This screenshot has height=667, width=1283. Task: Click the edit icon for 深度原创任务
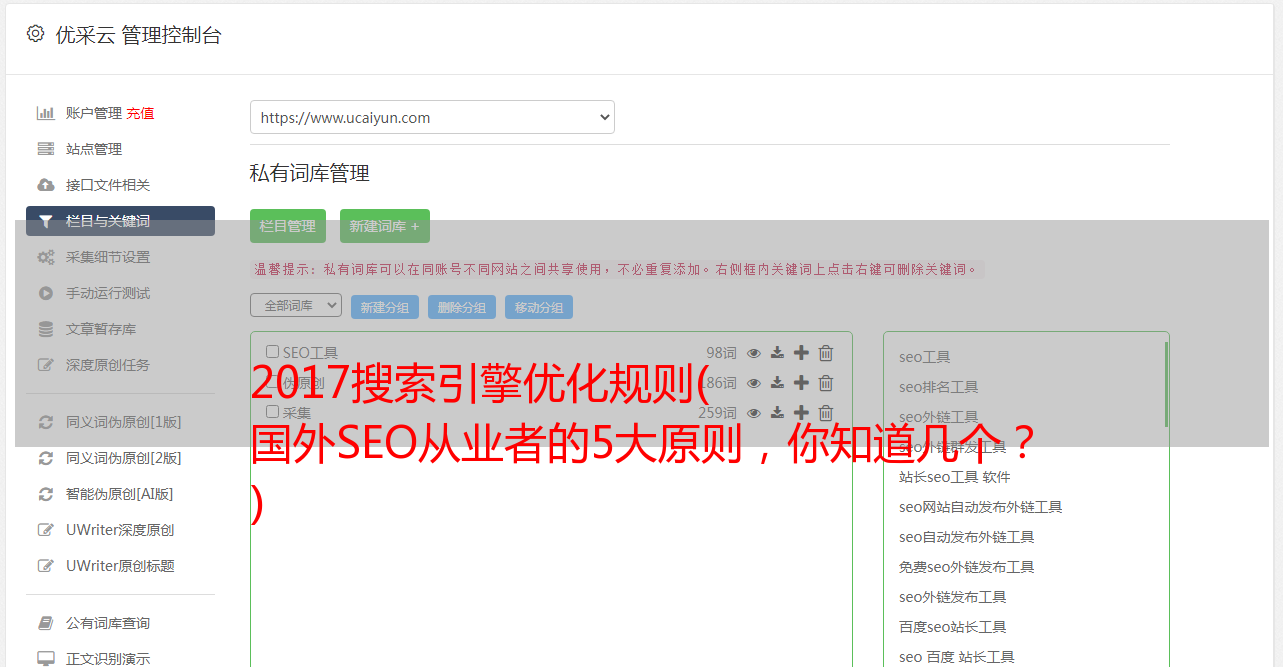45,365
